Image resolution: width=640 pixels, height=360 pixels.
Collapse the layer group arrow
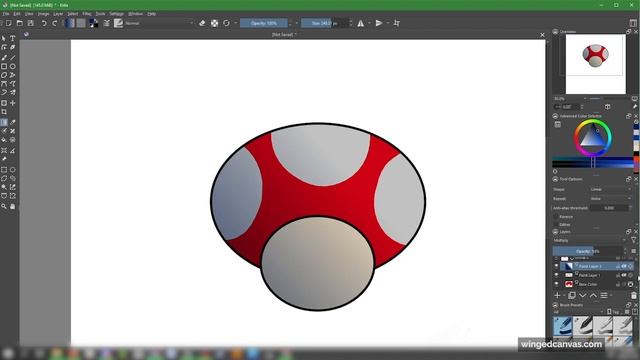tap(572, 259)
